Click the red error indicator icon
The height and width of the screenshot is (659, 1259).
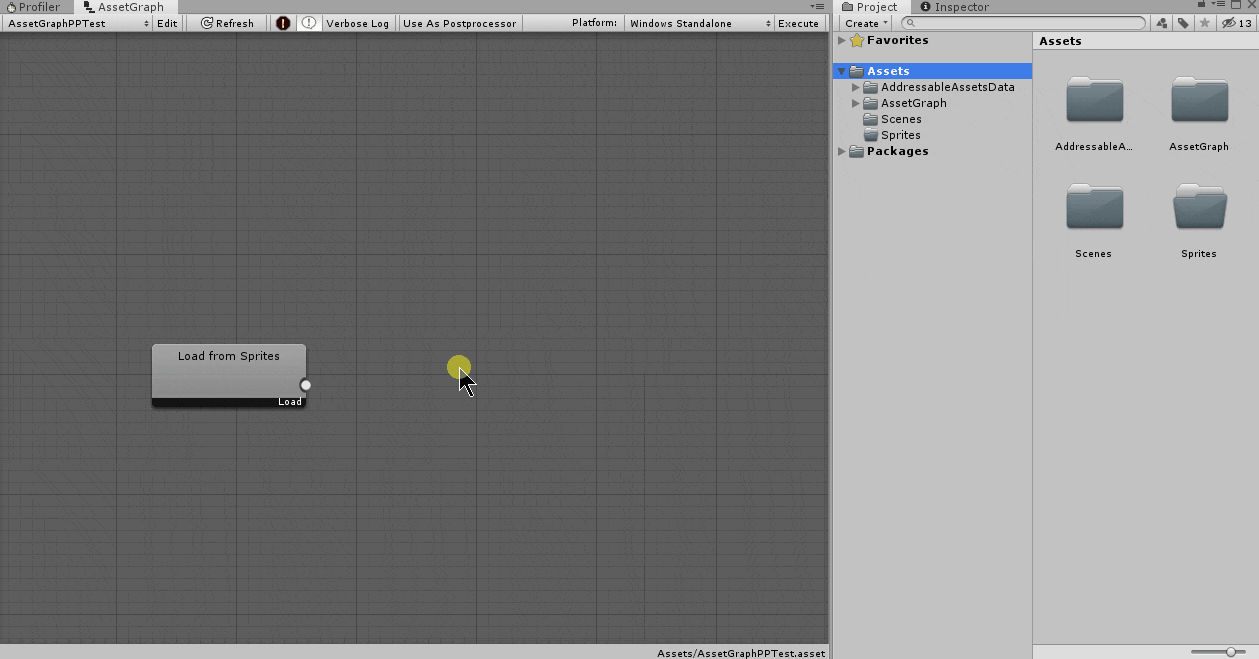point(283,22)
